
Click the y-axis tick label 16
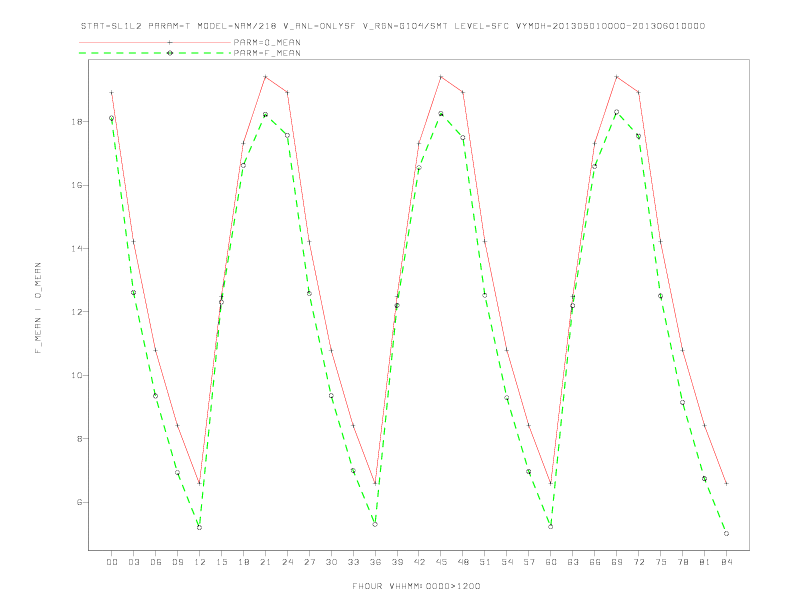coord(77,185)
